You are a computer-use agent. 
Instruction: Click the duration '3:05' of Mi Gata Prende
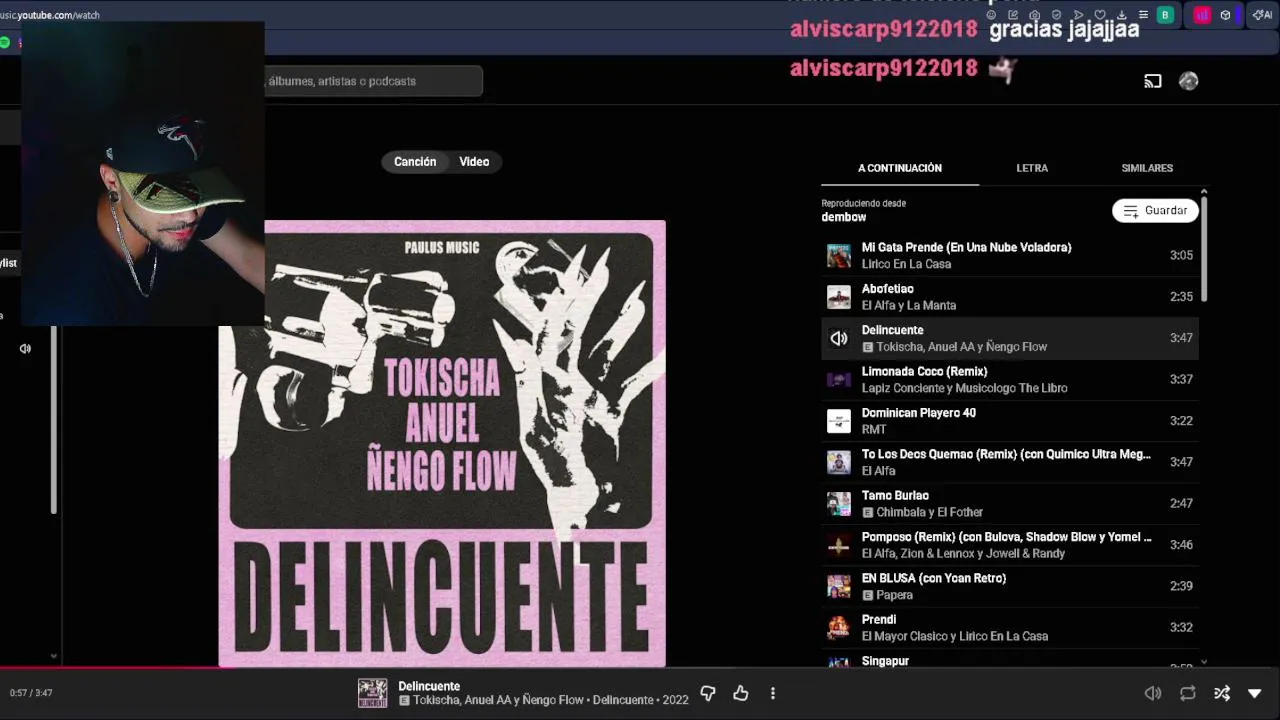tap(1181, 255)
